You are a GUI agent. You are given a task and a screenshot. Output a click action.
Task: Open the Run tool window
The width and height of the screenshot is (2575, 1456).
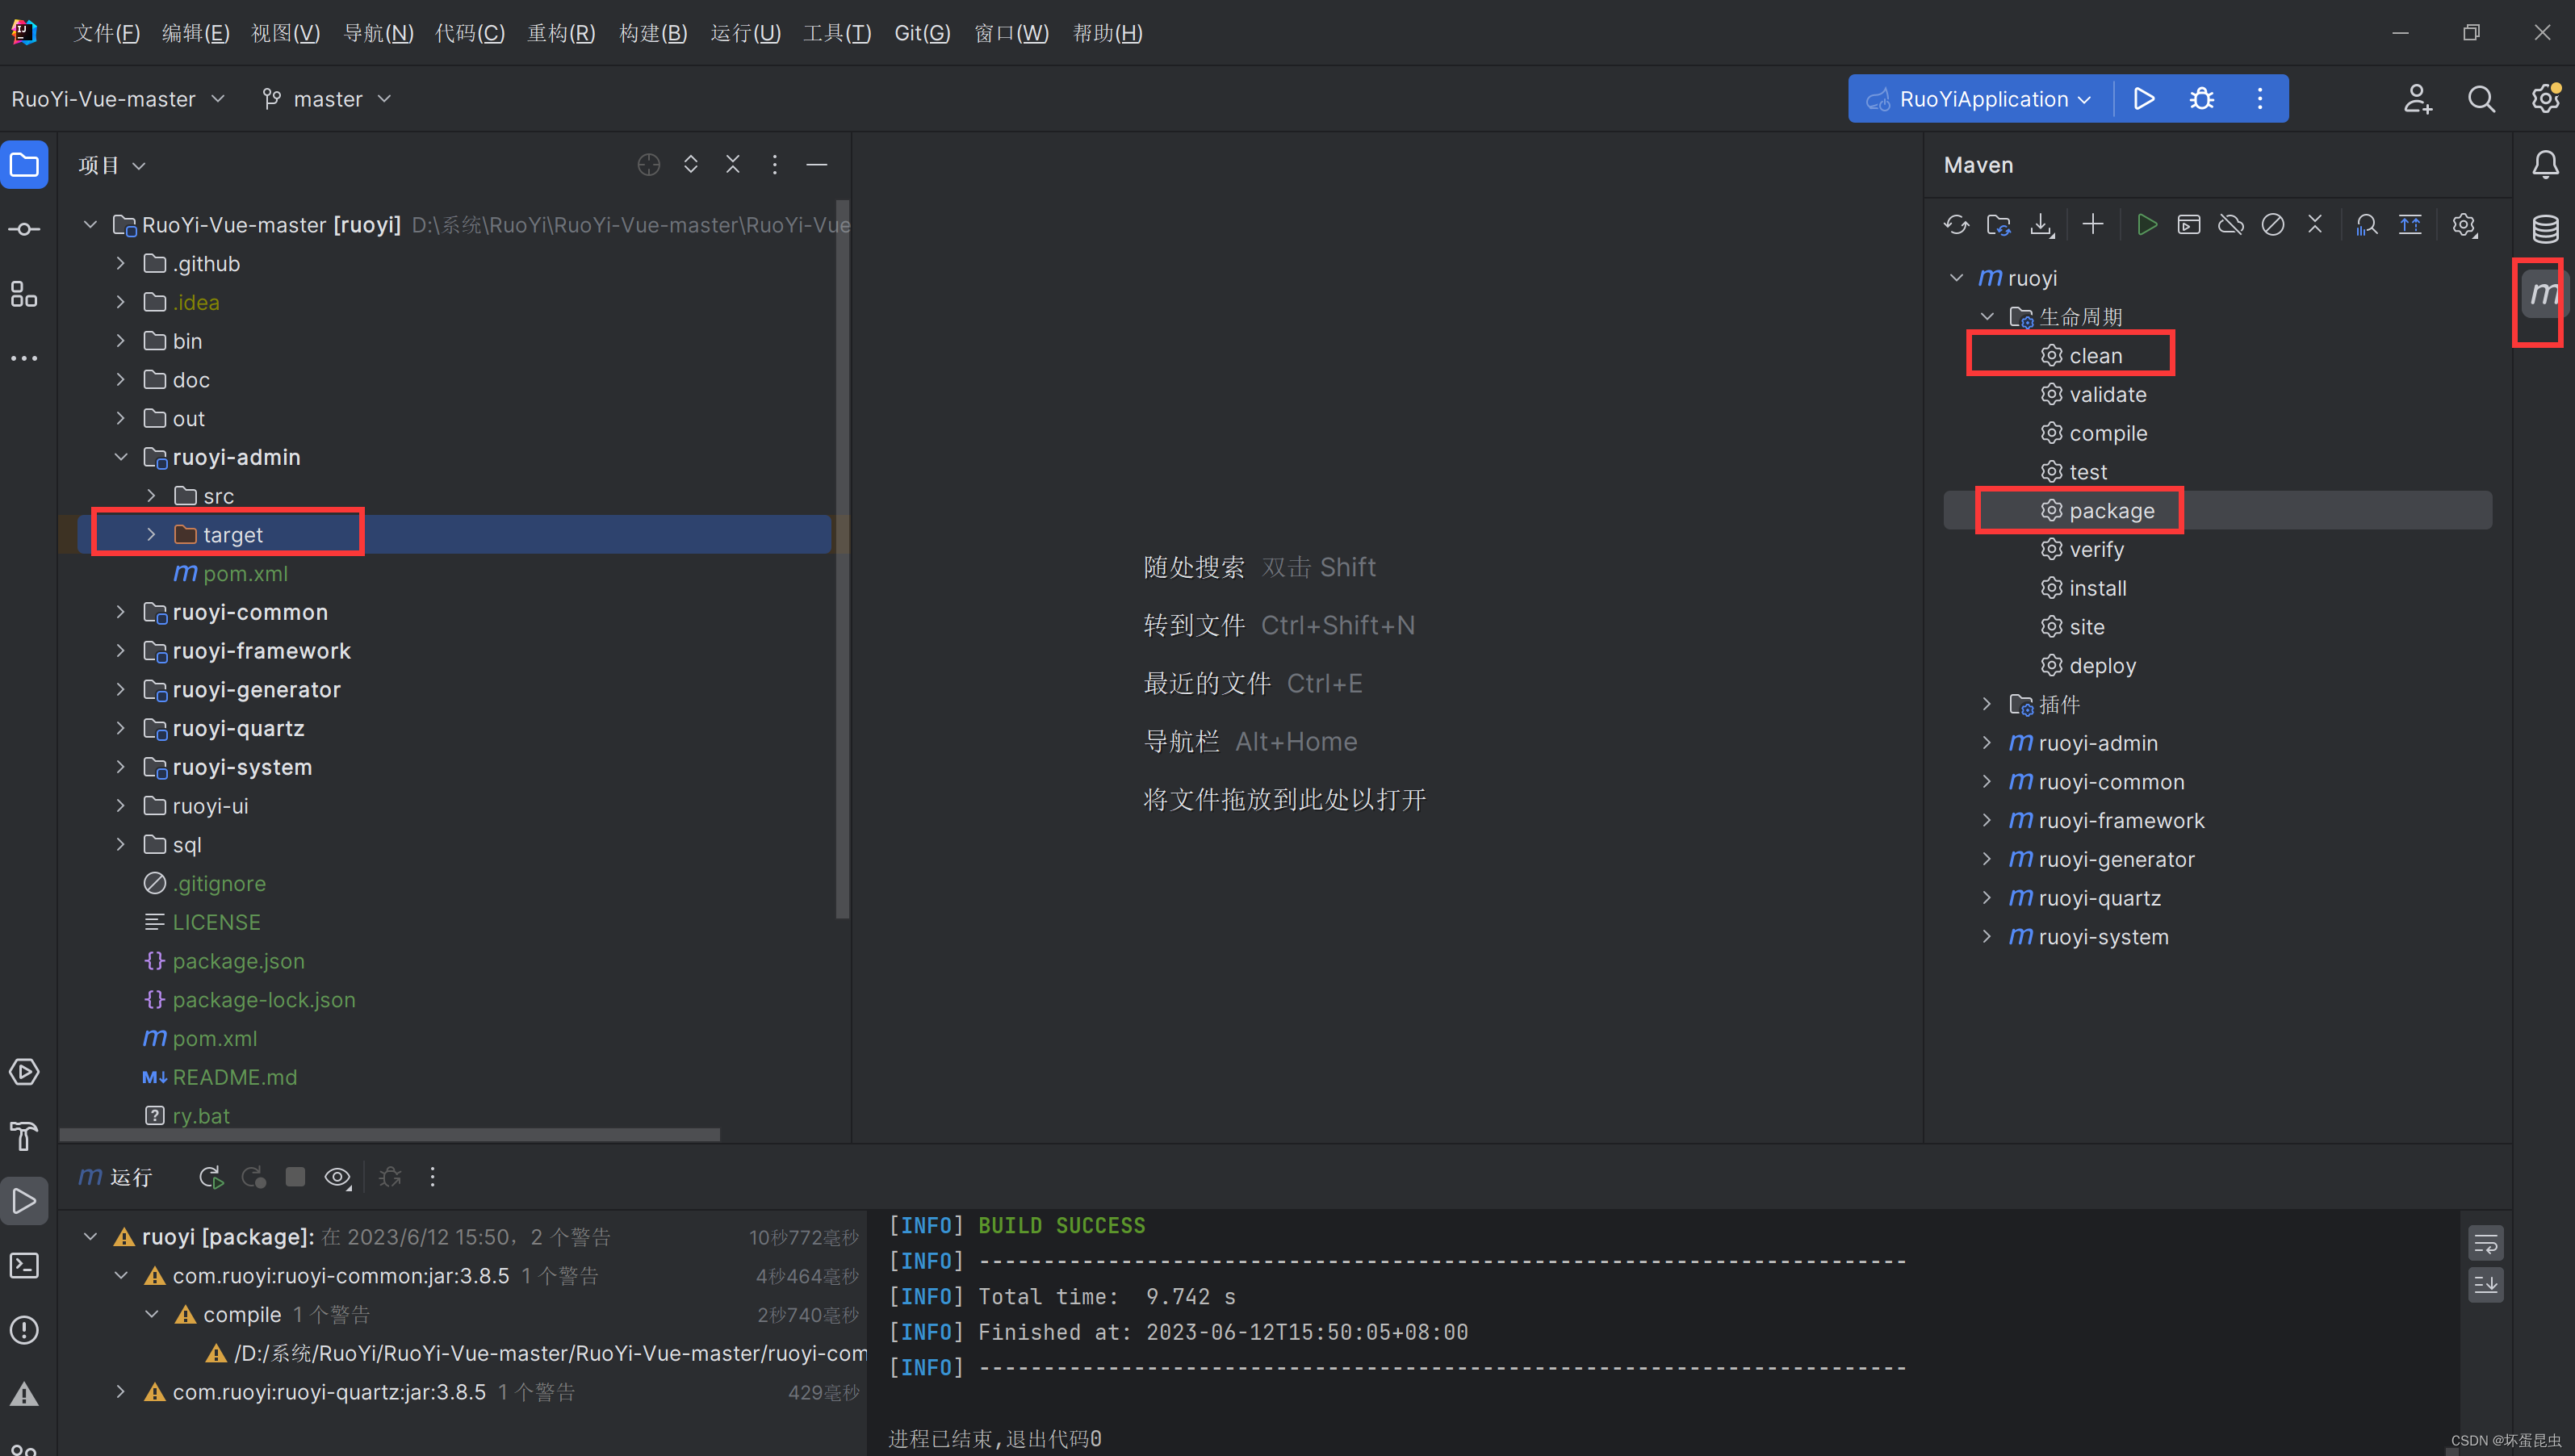(x=24, y=1201)
